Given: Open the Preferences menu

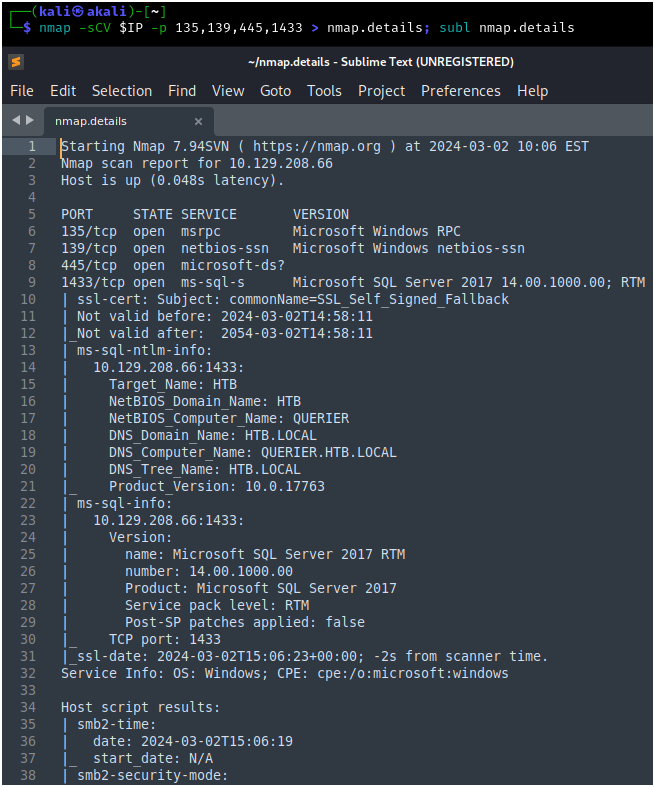Looking at the screenshot, I should (x=461, y=91).
